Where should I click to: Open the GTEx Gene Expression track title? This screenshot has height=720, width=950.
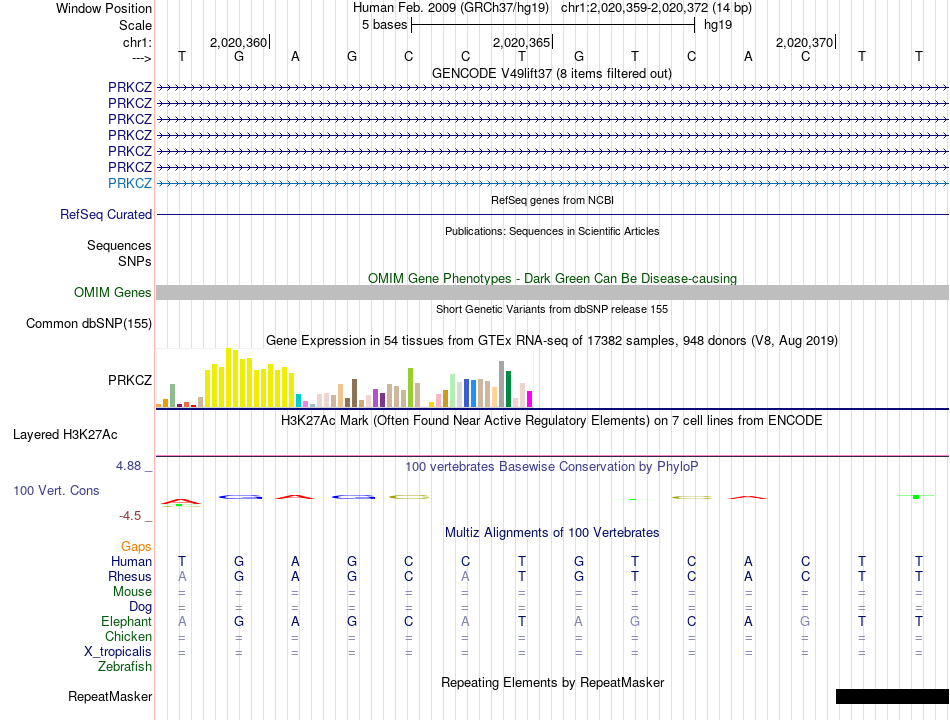click(x=552, y=341)
